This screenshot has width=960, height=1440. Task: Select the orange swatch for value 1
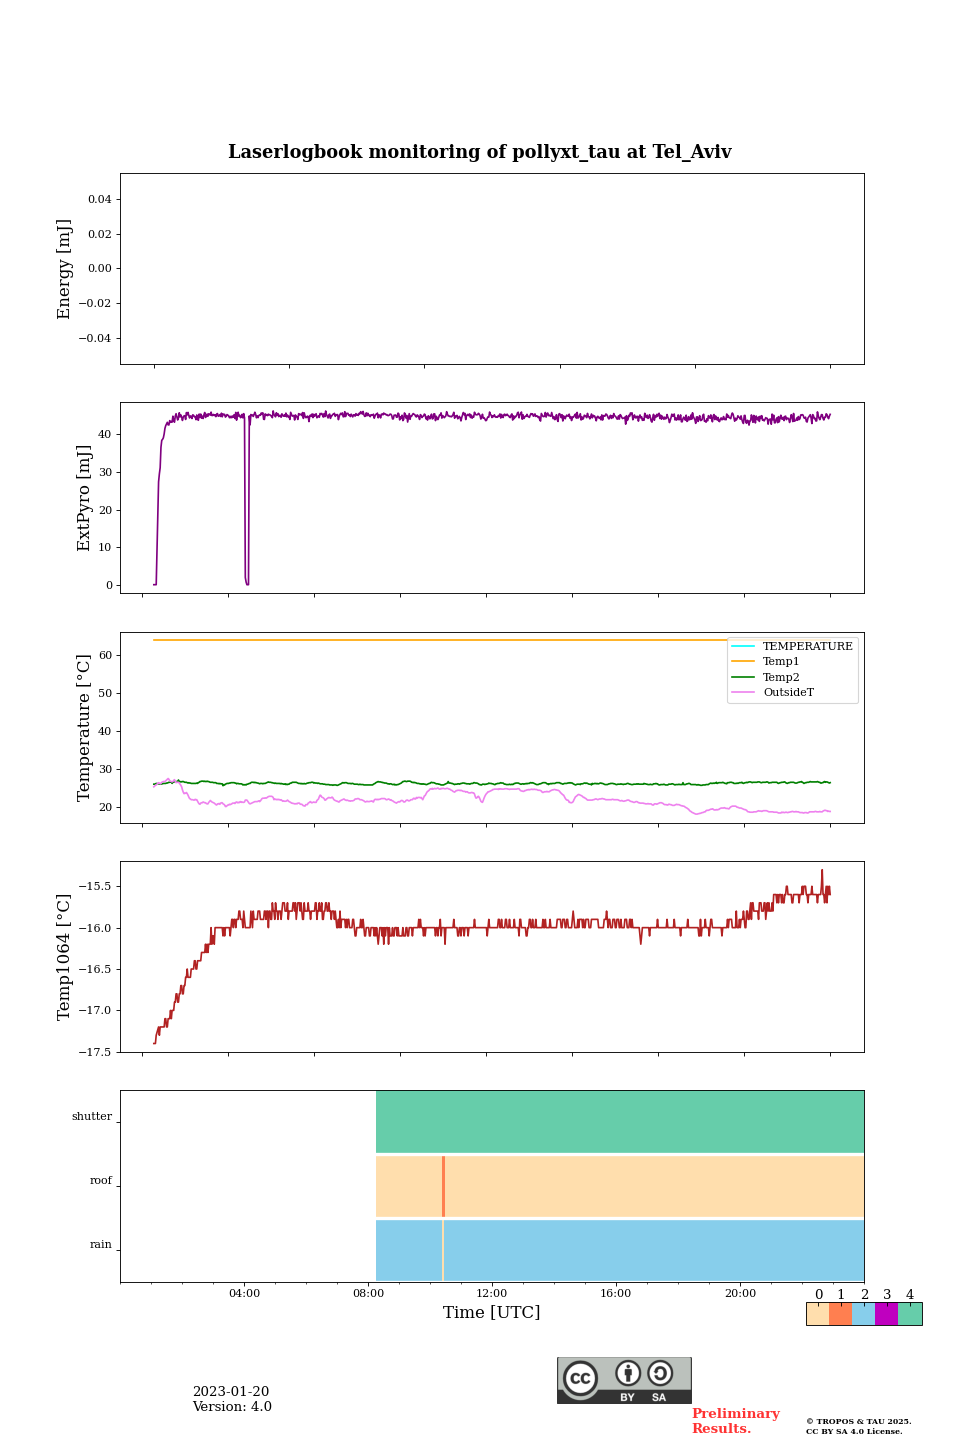tap(841, 1314)
